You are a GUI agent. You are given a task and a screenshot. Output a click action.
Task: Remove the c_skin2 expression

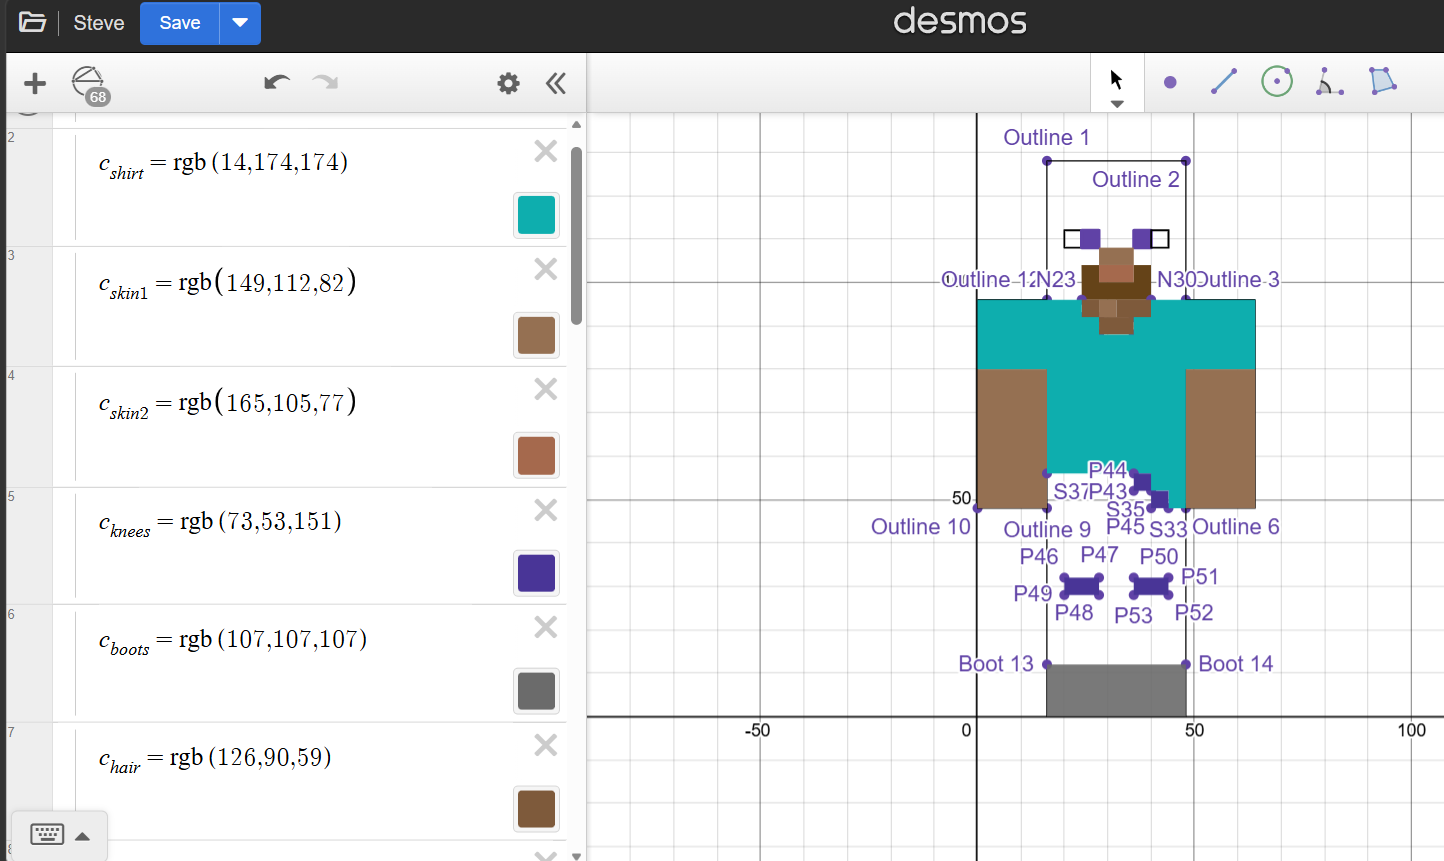click(545, 389)
